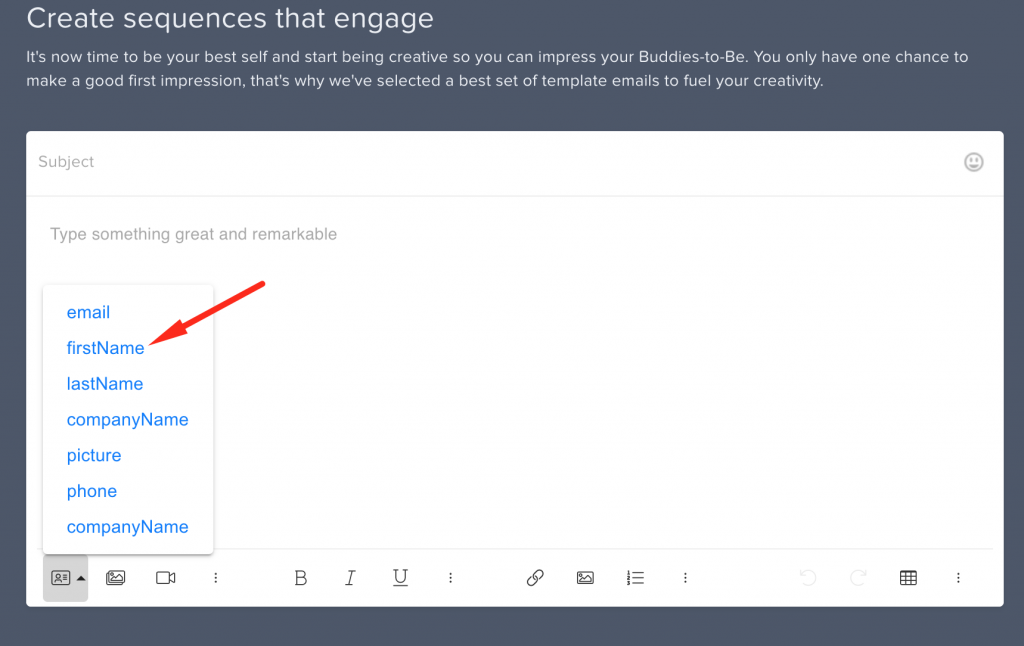Select email from the variable list

(88, 312)
